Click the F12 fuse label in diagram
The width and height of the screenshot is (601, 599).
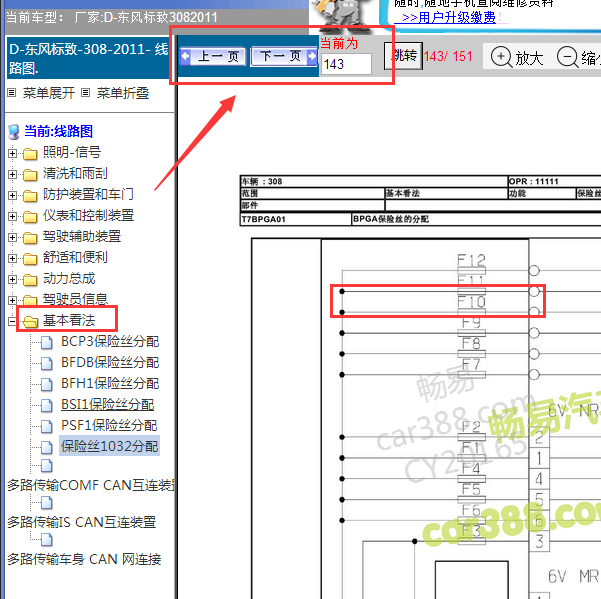coord(471,261)
